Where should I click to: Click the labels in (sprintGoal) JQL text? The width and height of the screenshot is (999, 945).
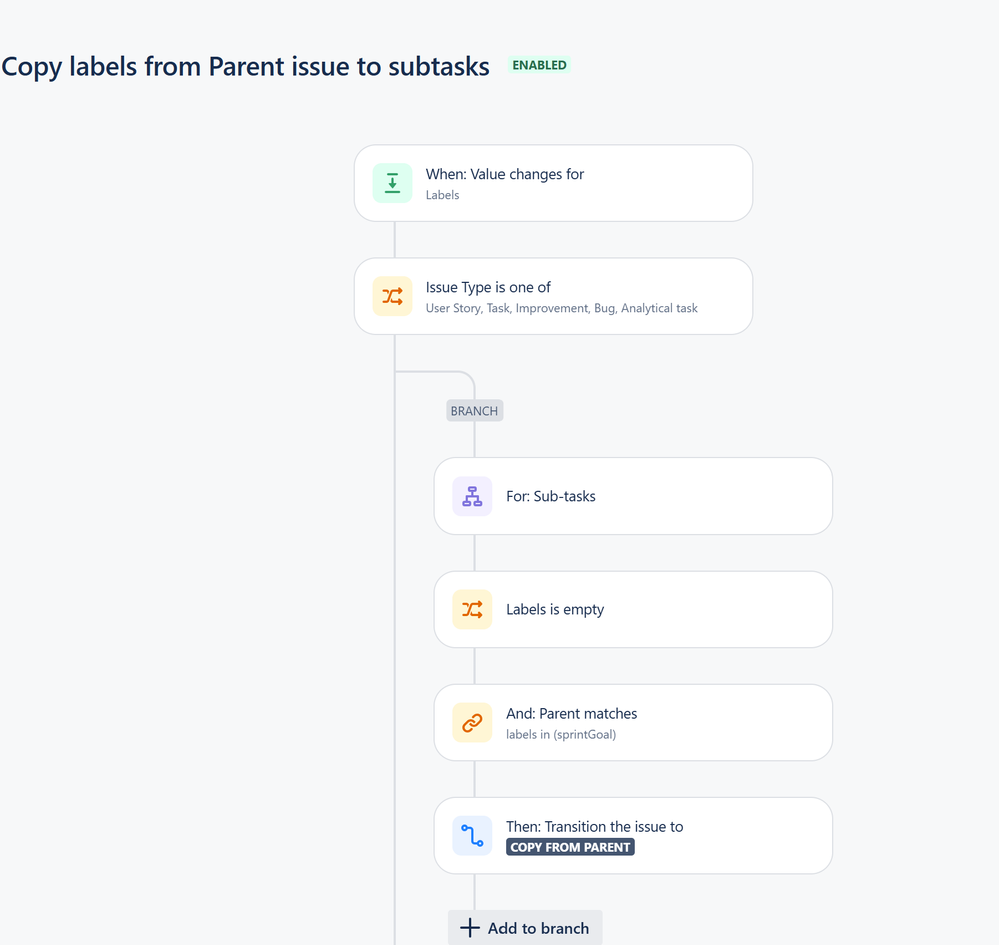click(561, 735)
